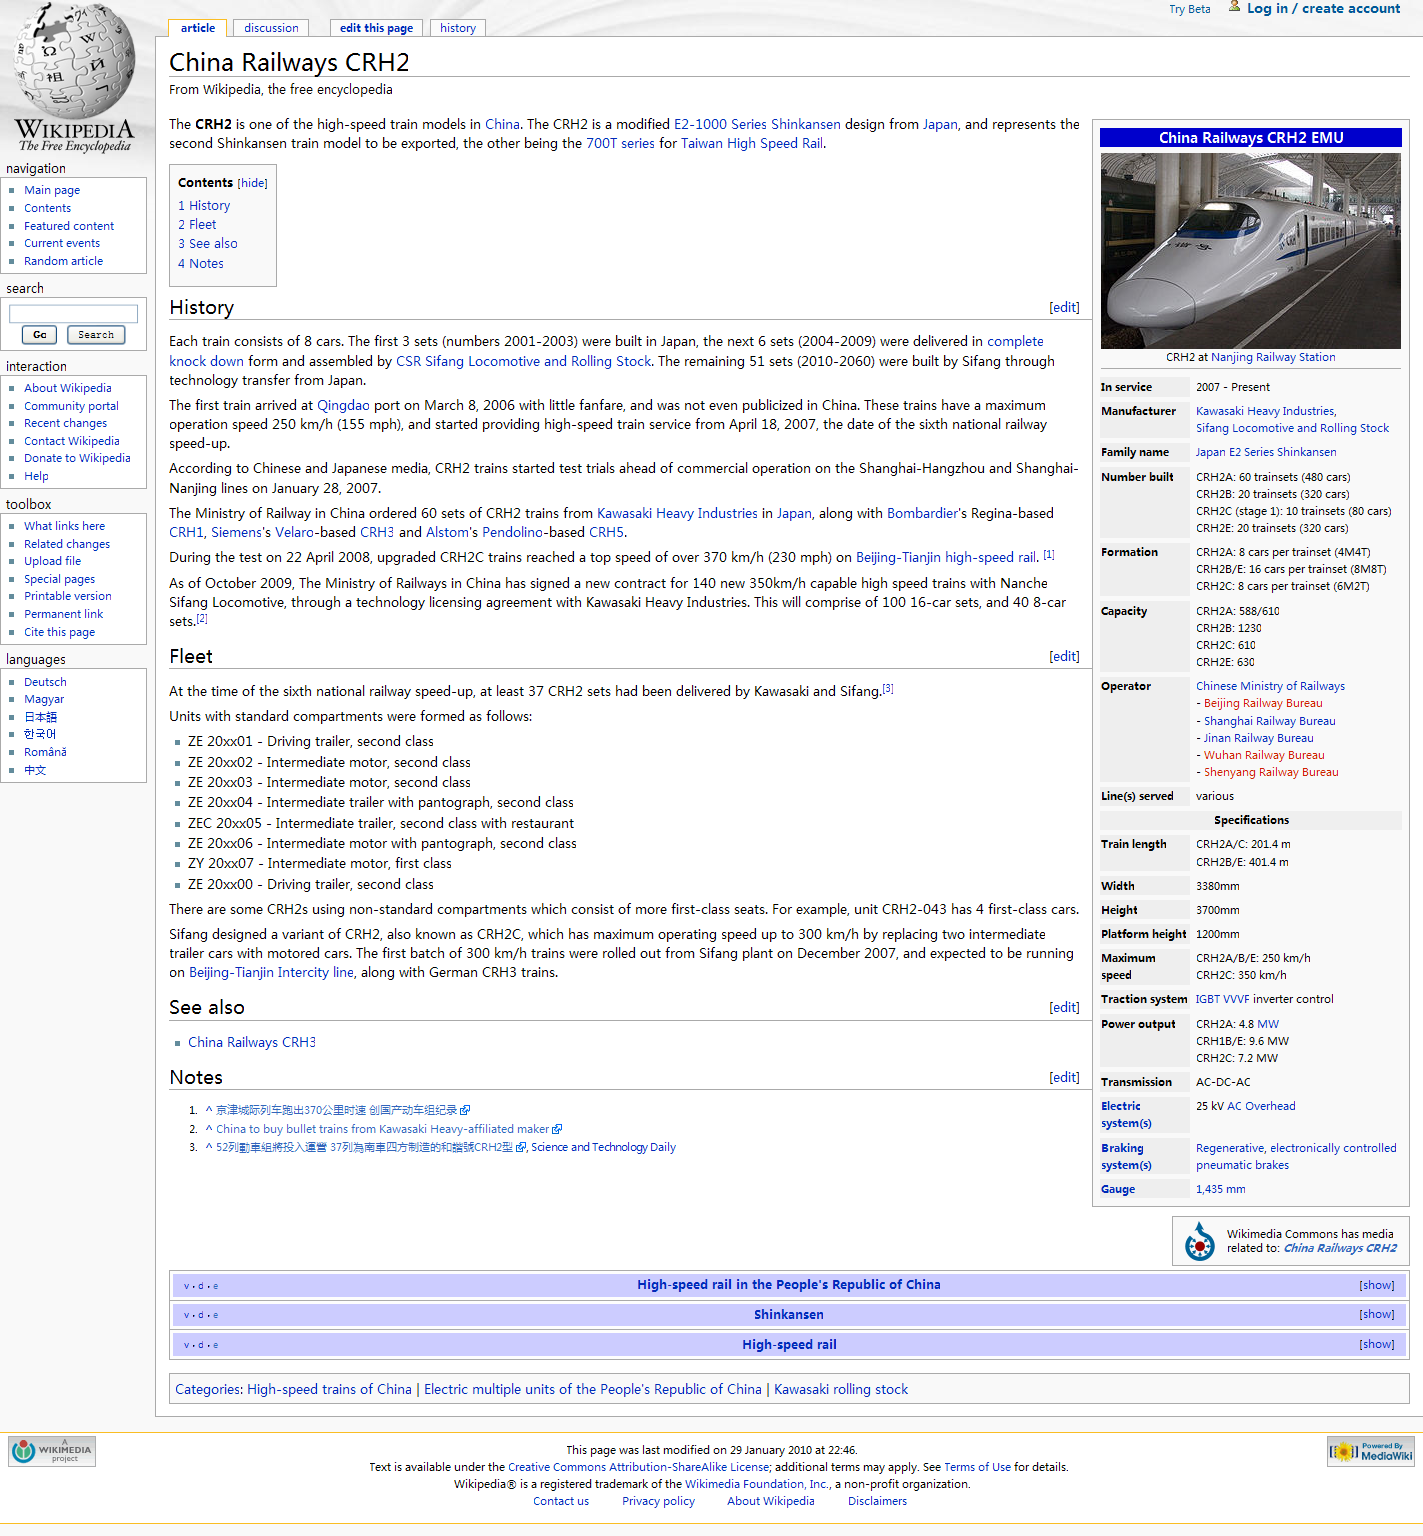Edit the Fleet section
Image resolution: width=1423 pixels, height=1536 pixels.
(x=1064, y=656)
